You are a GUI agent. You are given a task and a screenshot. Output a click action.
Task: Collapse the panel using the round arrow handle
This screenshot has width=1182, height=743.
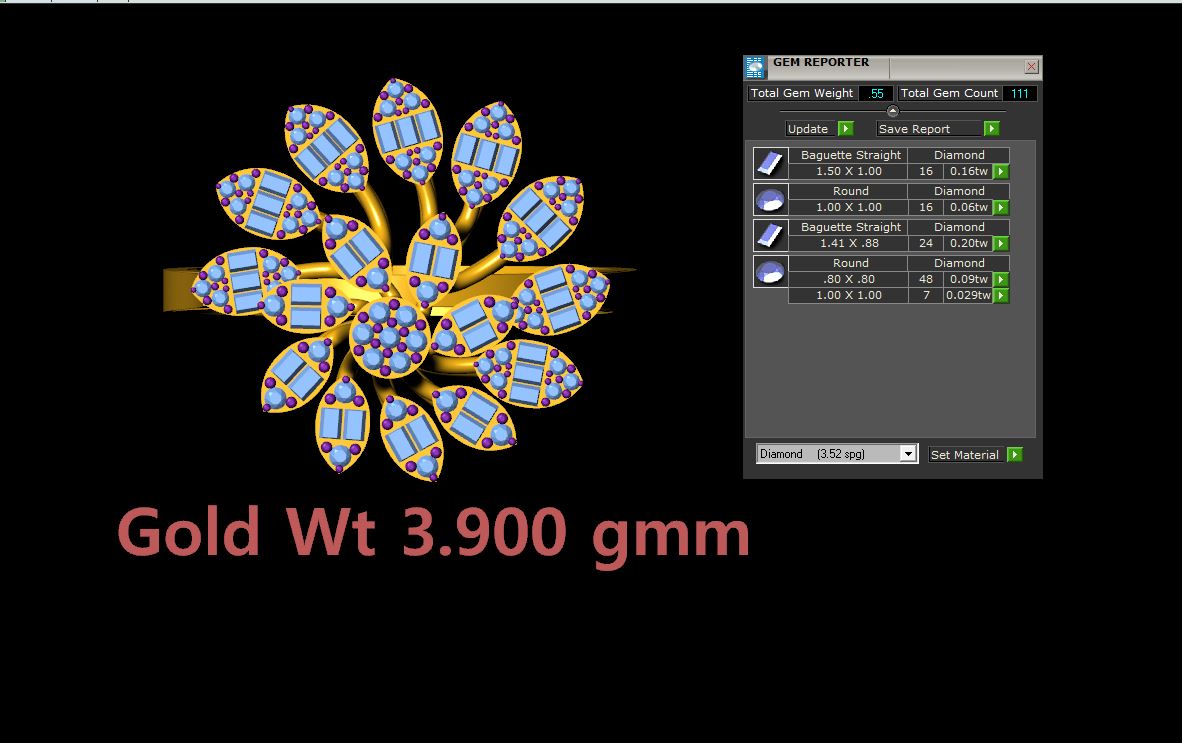pos(893,111)
